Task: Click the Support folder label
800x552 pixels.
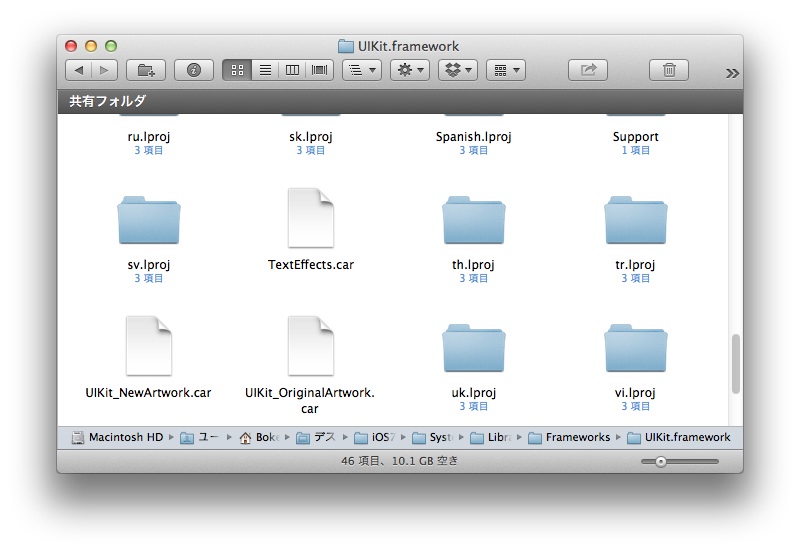Action: coord(636,137)
